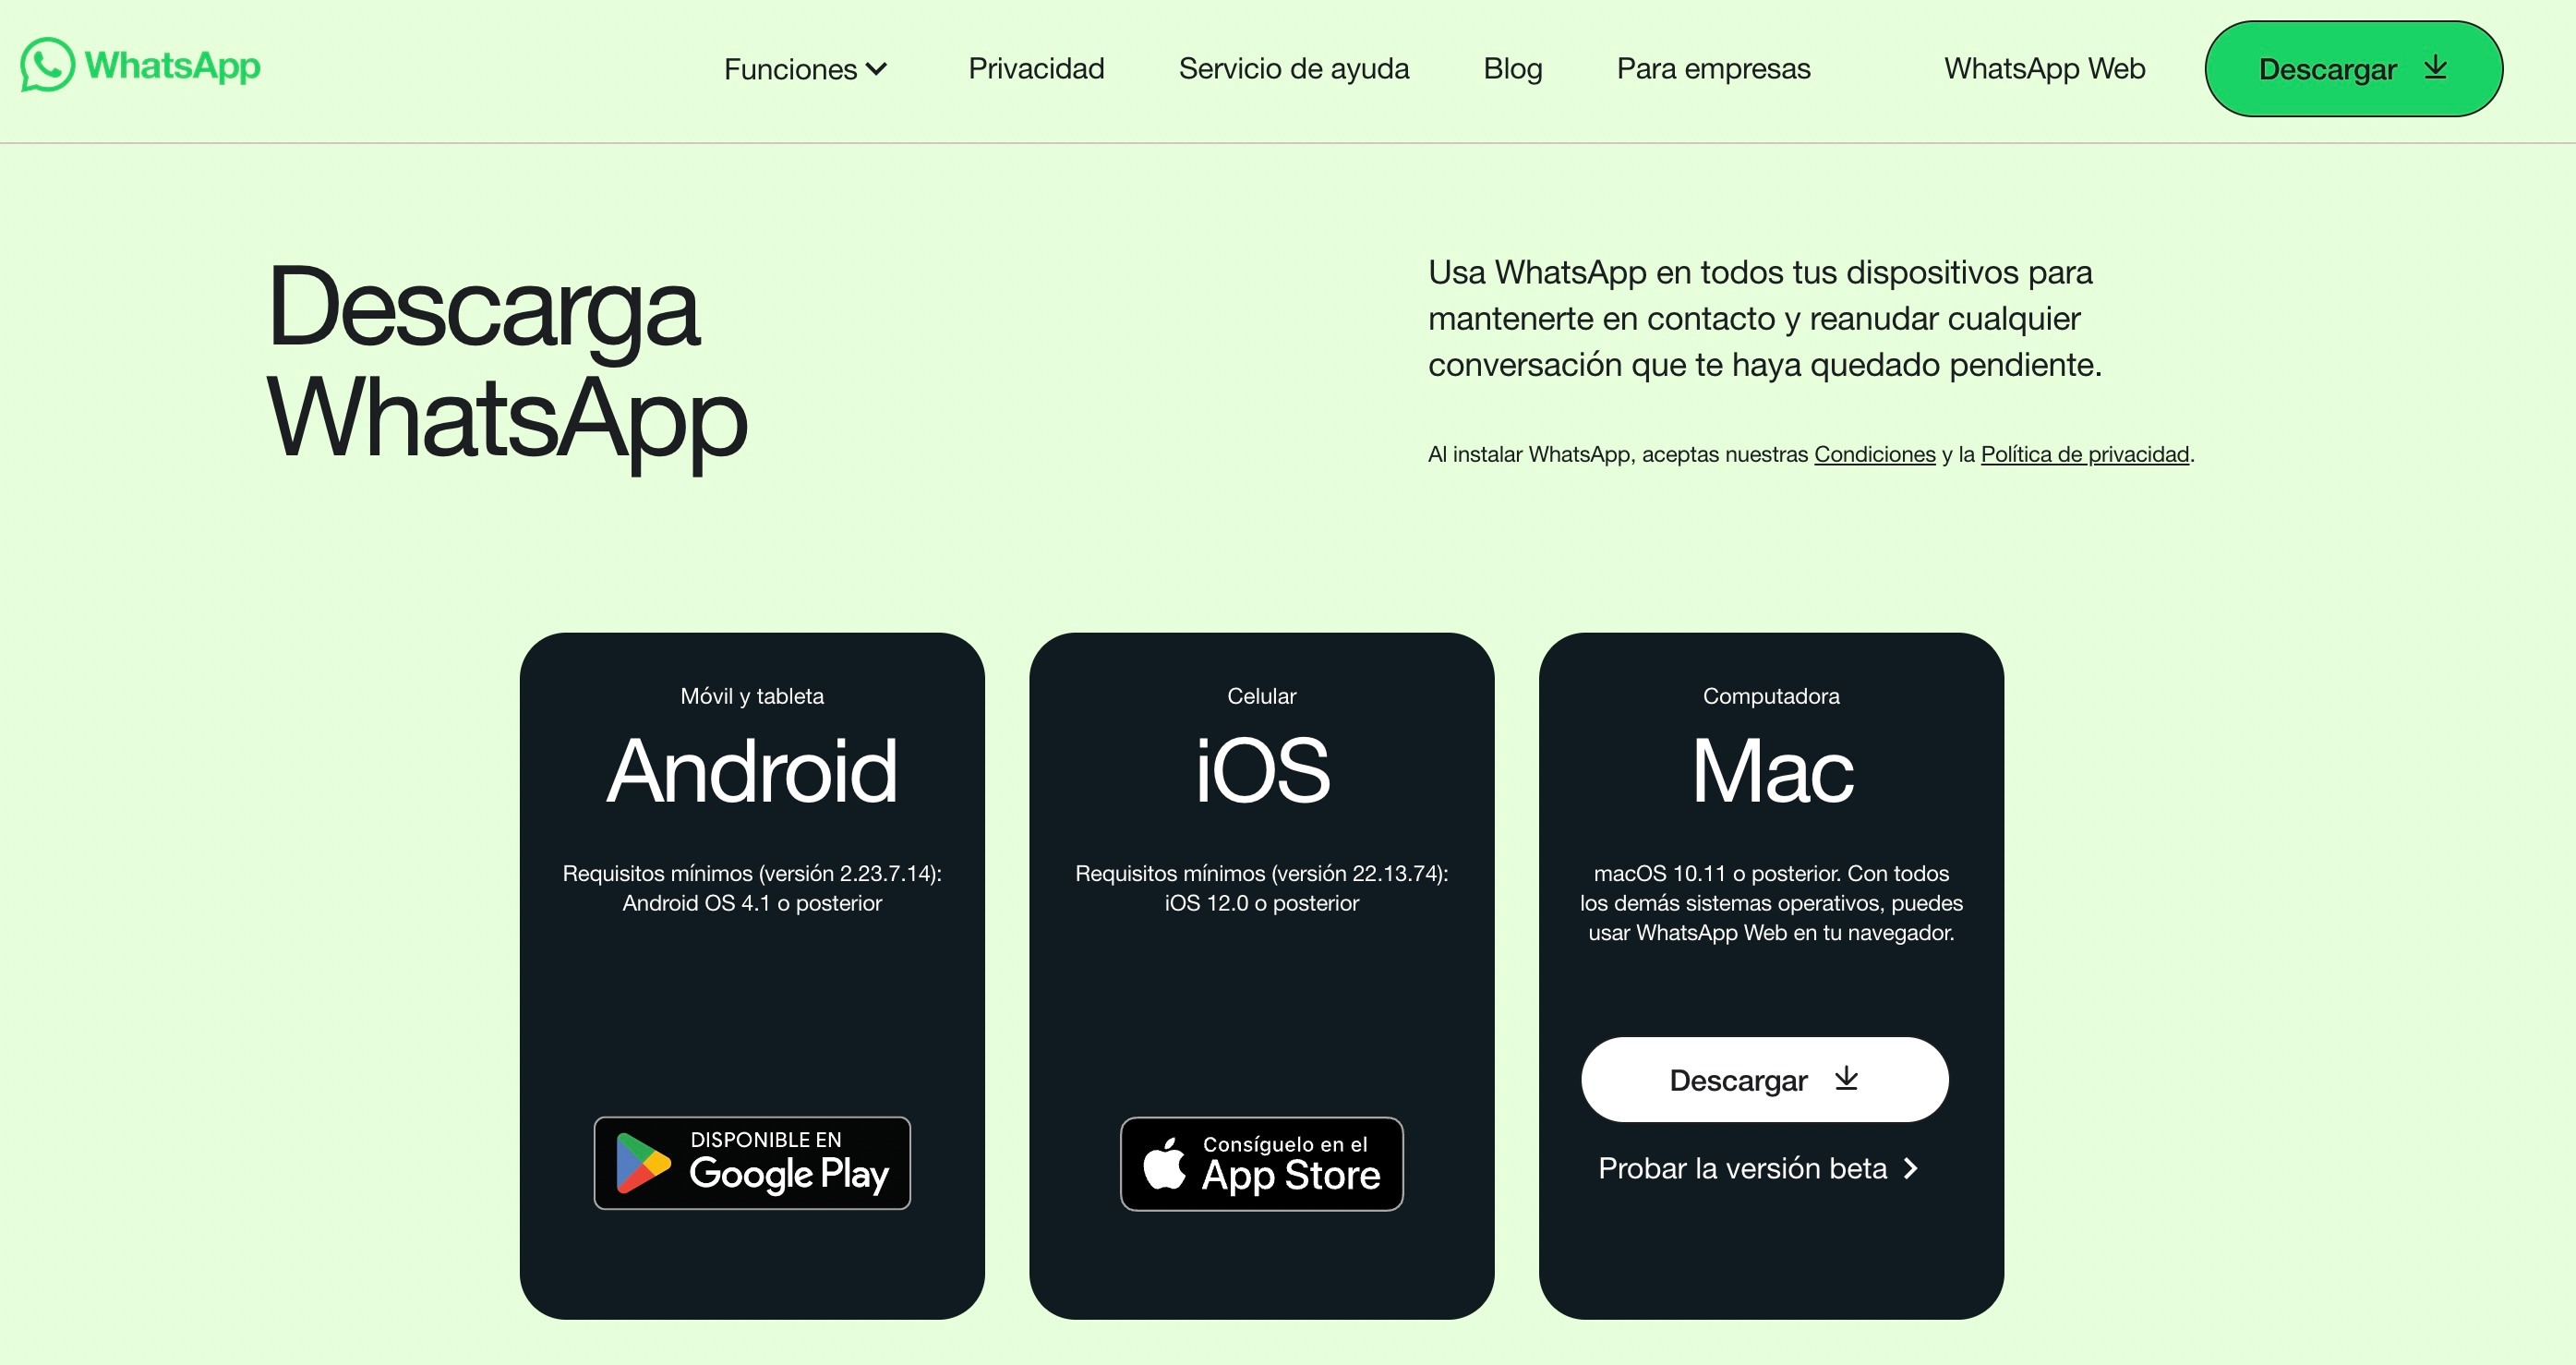Open the Servicio de ayuda page
The height and width of the screenshot is (1365, 2576).
1294,68
